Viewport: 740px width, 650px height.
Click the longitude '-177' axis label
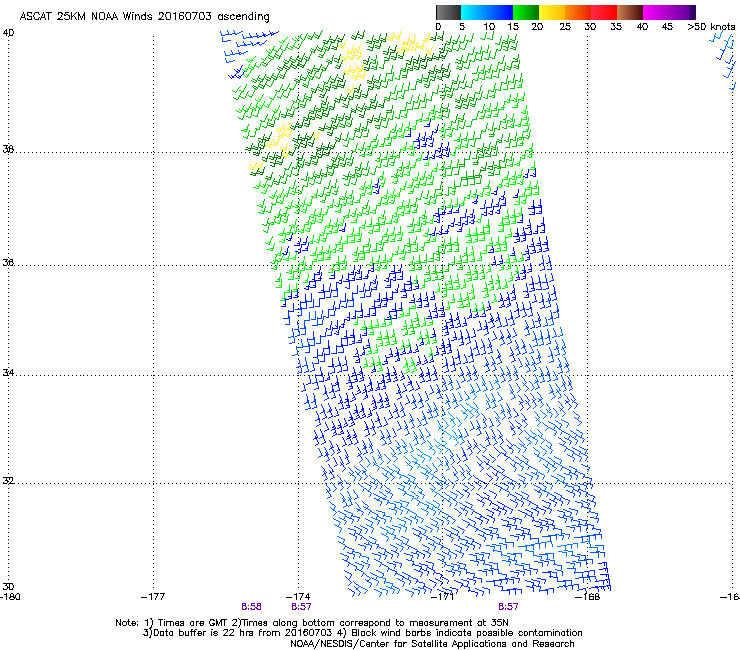pos(153,597)
